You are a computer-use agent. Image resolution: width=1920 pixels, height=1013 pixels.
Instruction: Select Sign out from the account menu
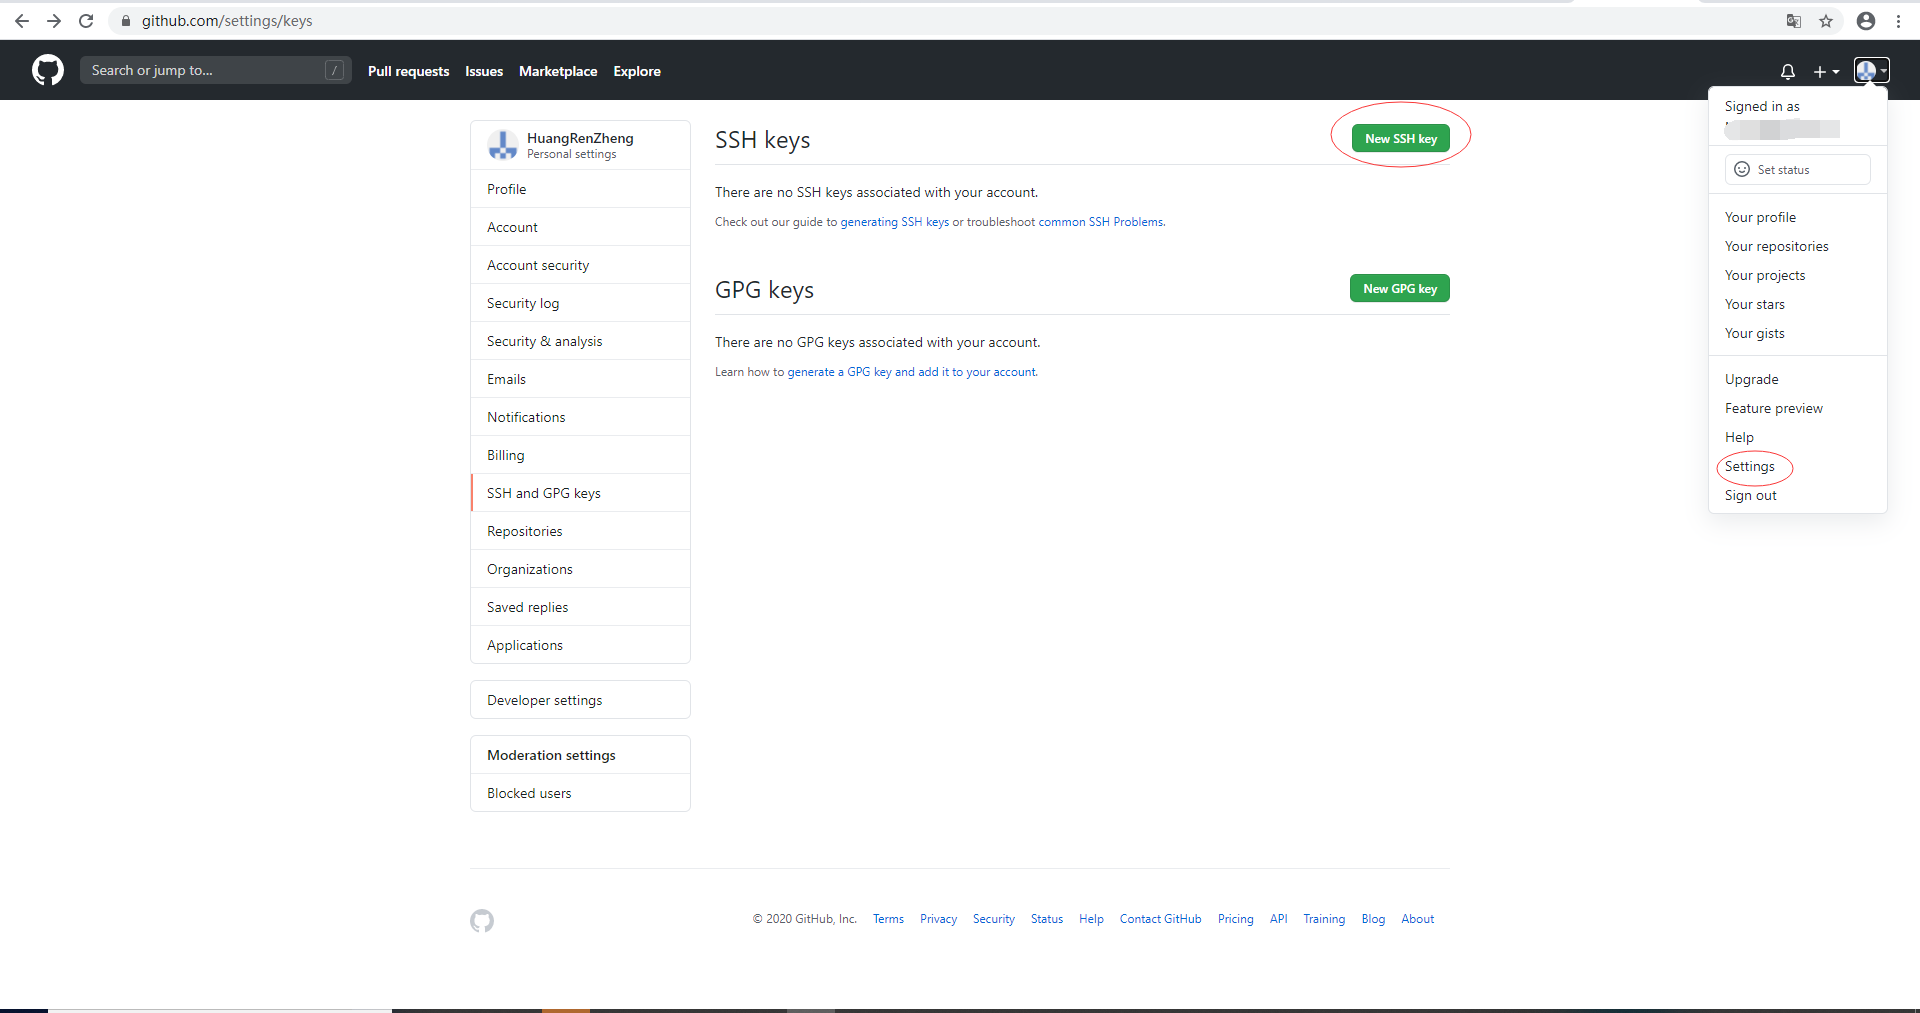click(x=1750, y=495)
